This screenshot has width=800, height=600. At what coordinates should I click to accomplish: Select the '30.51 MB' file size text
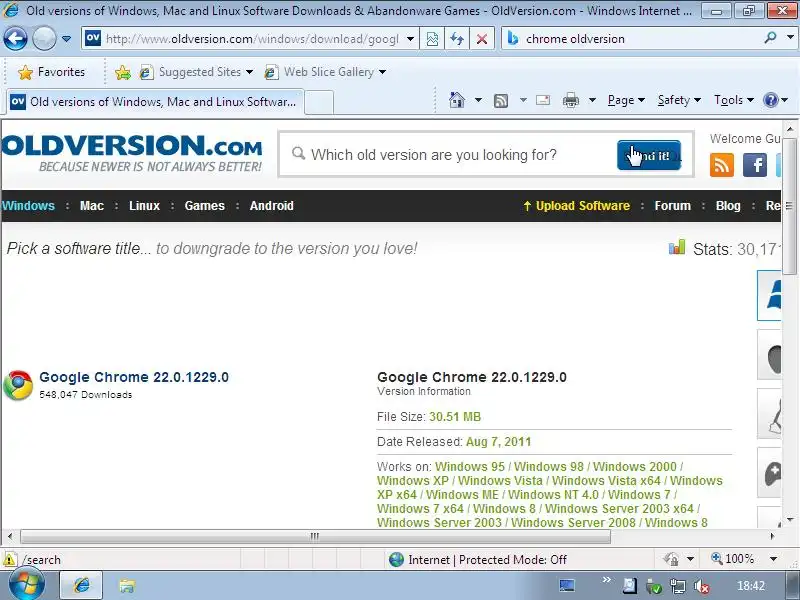coord(455,417)
